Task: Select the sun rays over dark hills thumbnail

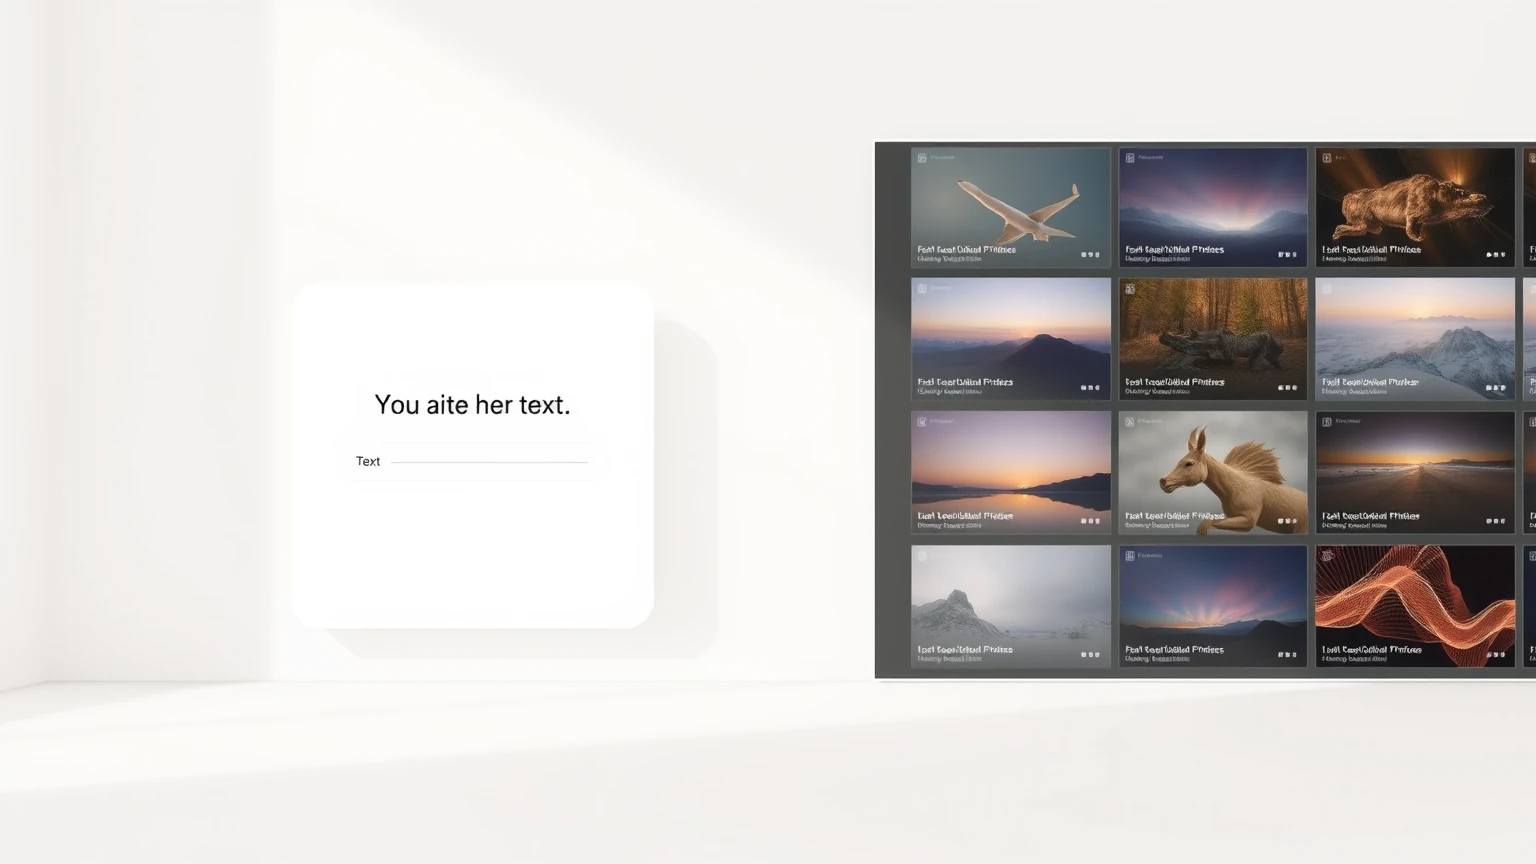Action: click(x=1213, y=606)
